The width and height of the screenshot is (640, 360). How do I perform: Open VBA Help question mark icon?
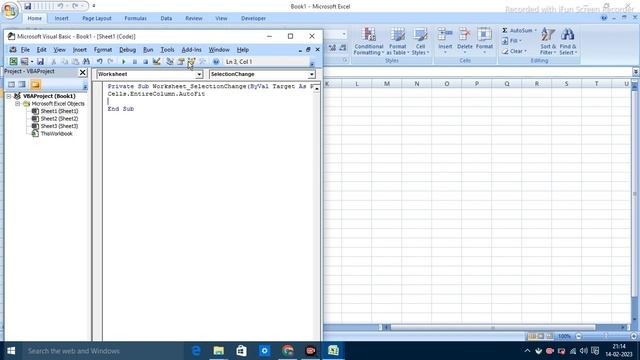coord(216,62)
